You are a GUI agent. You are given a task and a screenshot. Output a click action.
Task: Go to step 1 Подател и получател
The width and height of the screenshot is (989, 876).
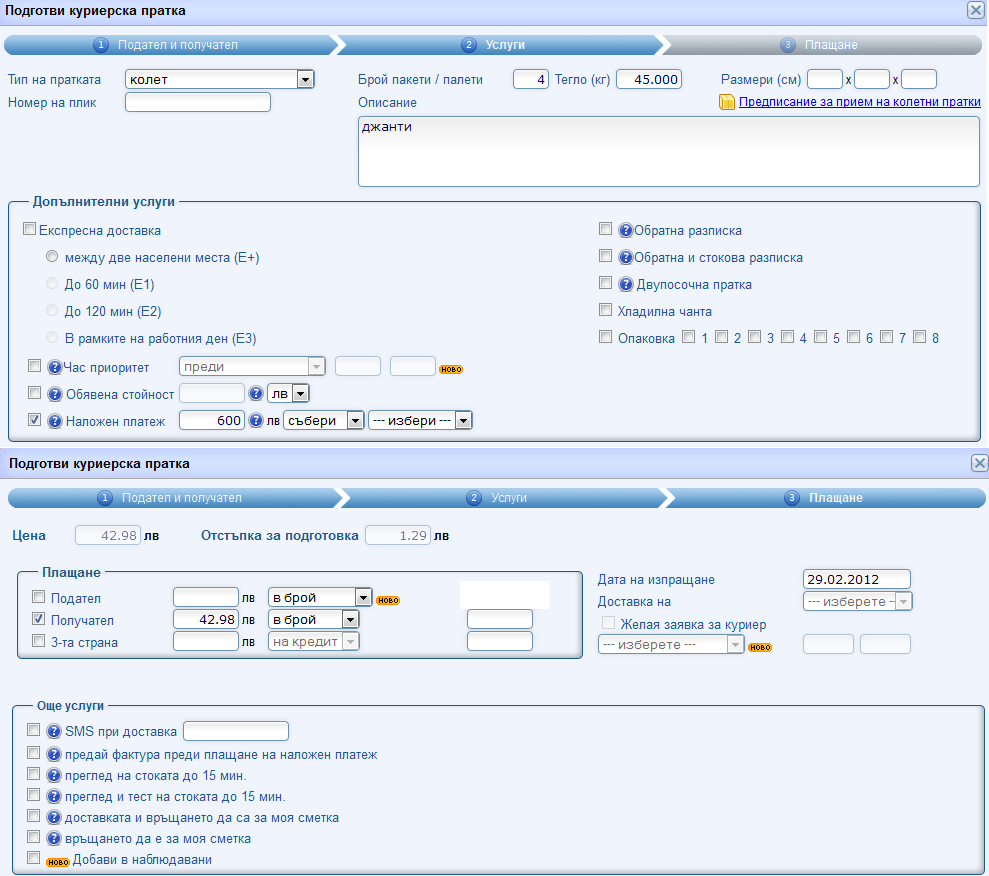(x=168, y=45)
